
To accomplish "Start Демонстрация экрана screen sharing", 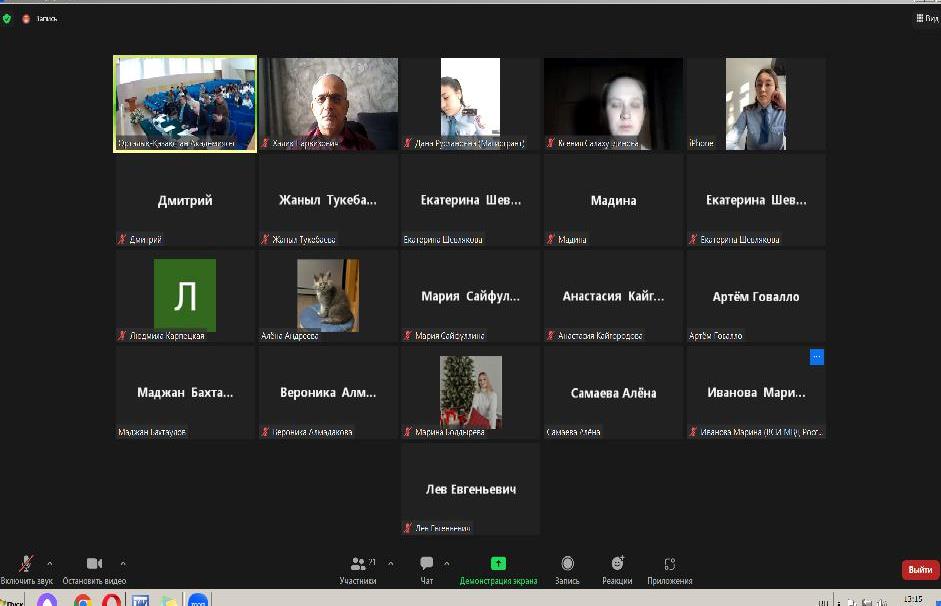I will [498, 565].
